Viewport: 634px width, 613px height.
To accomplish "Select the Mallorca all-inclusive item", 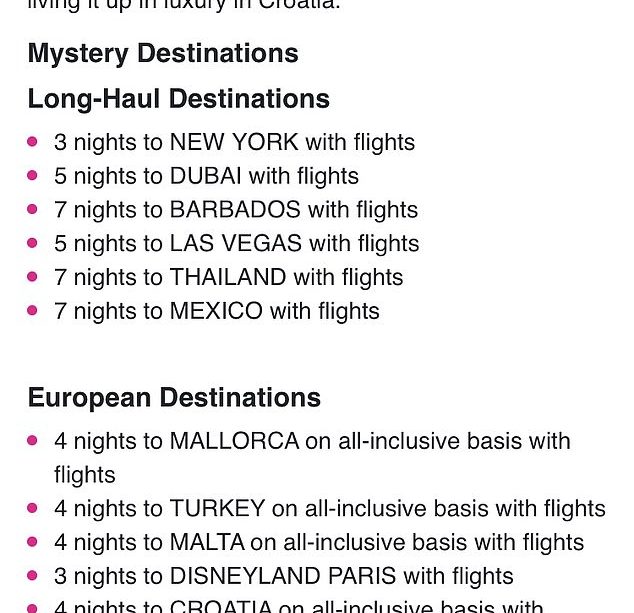I will [312, 457].
